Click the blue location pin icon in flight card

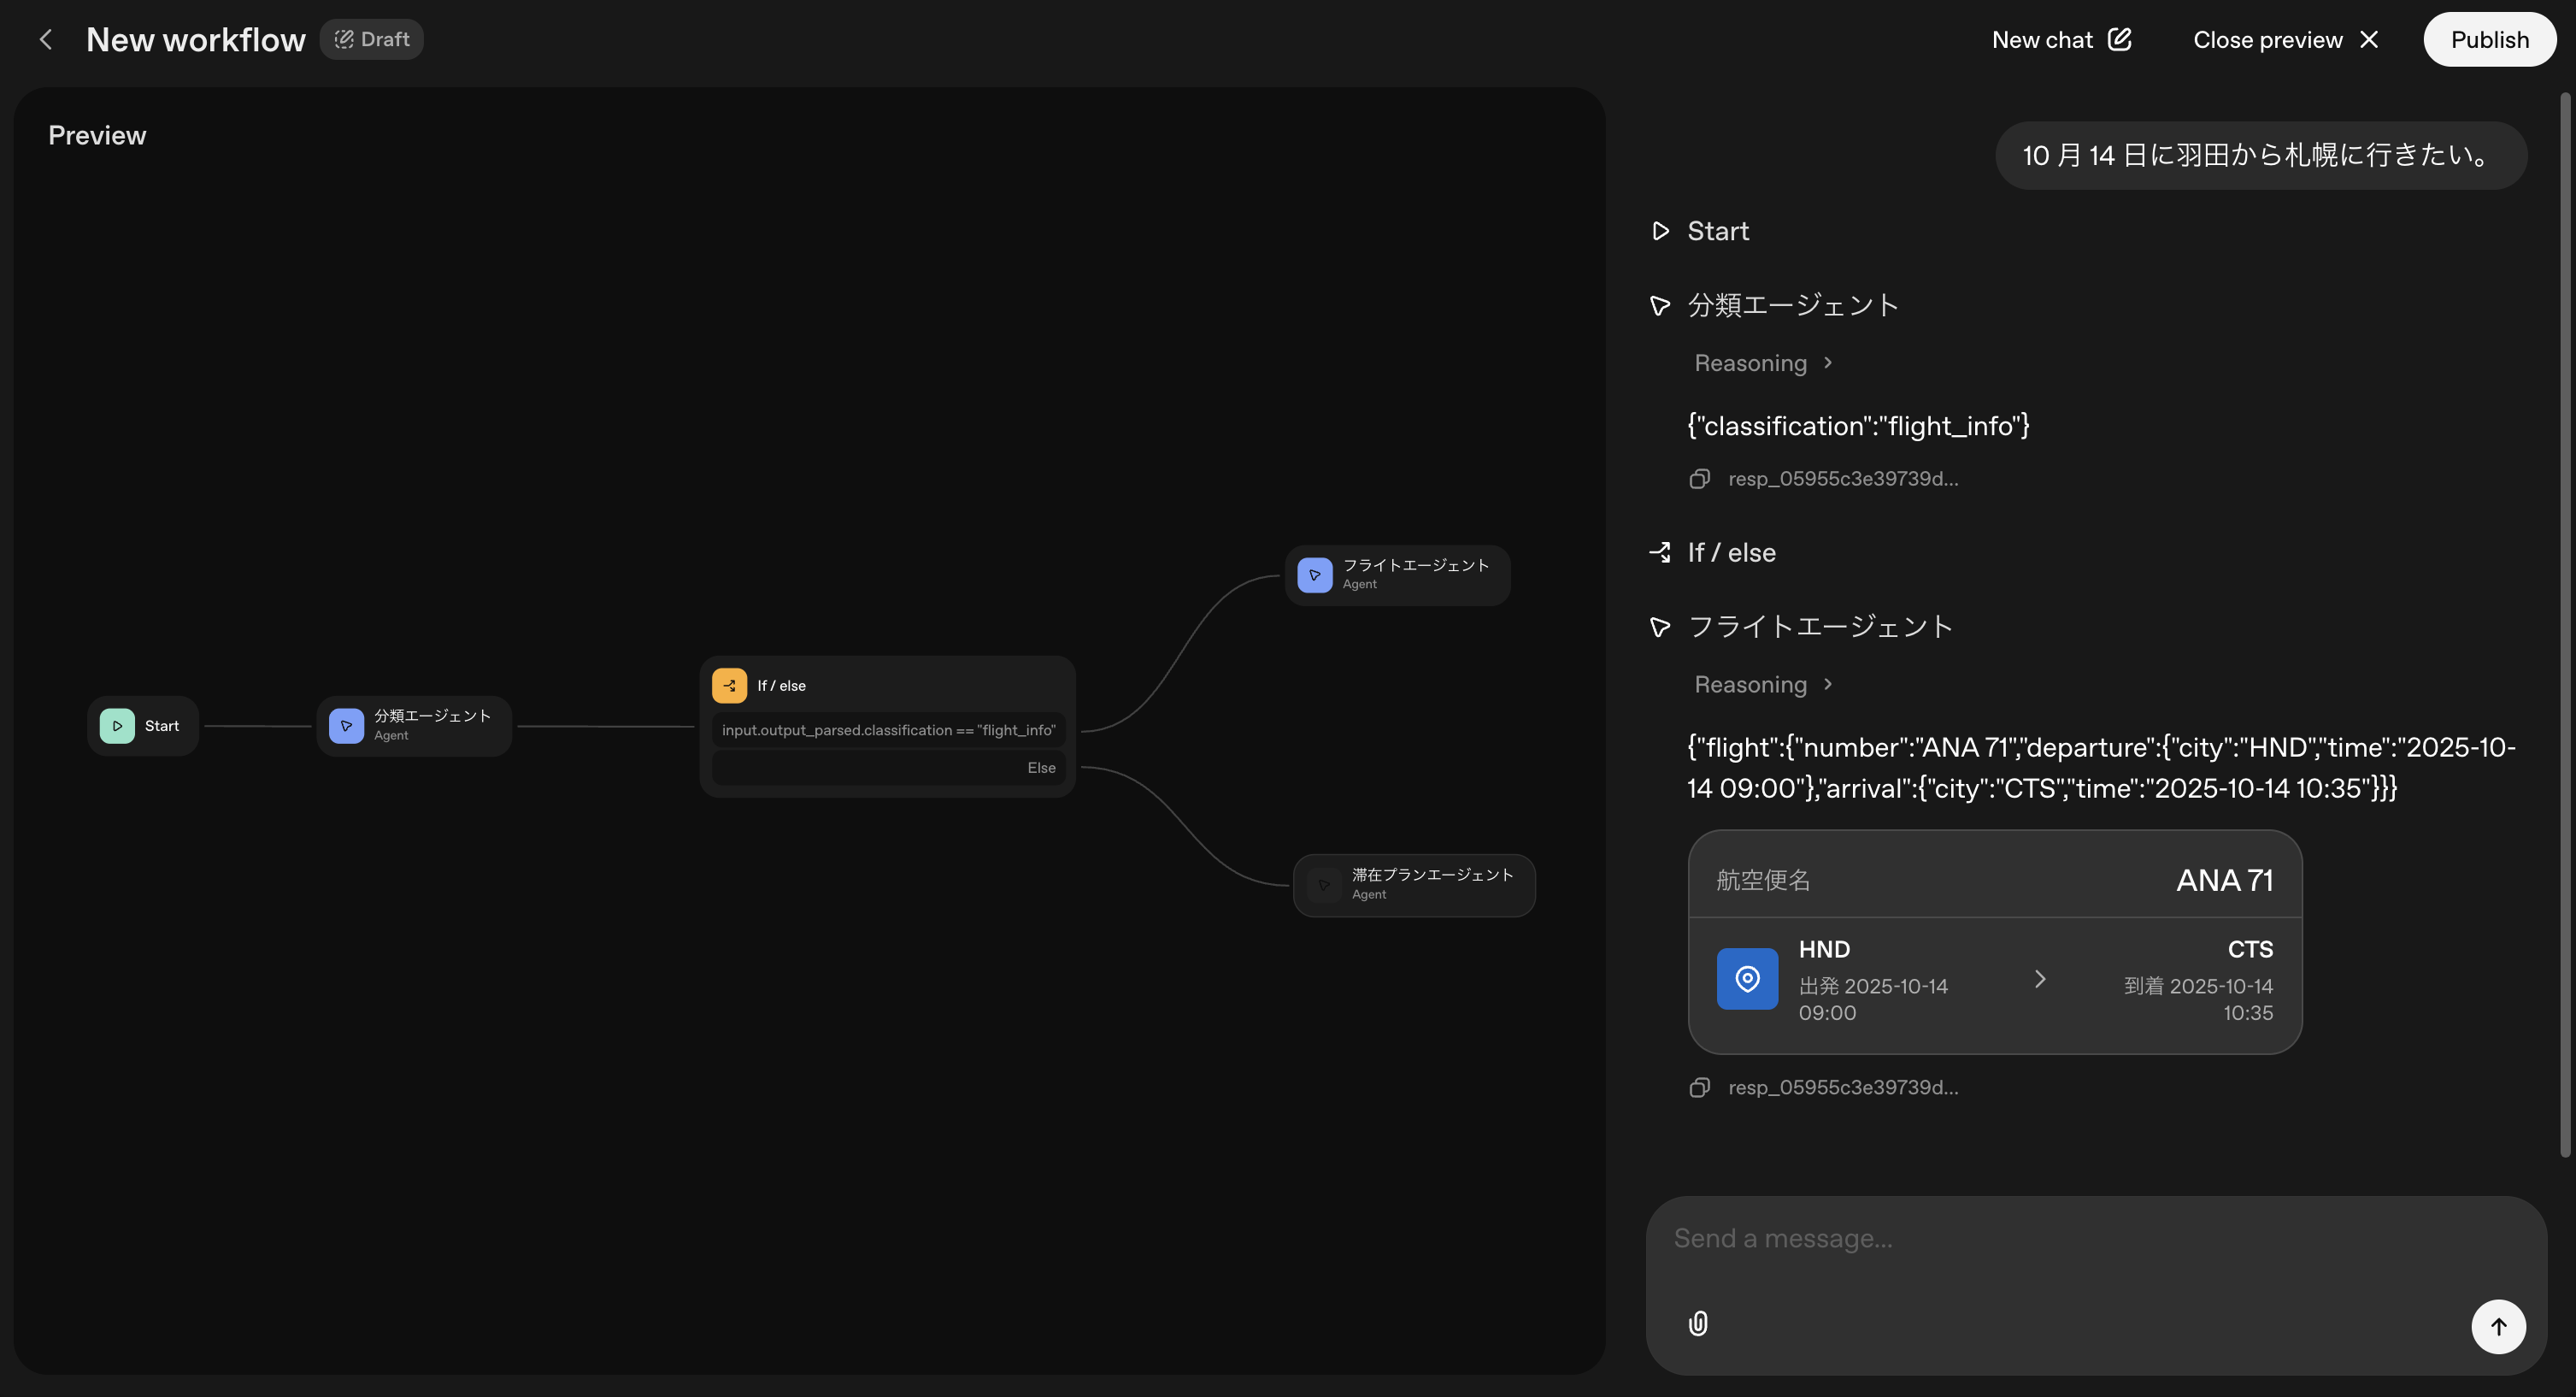(1747, 979)
